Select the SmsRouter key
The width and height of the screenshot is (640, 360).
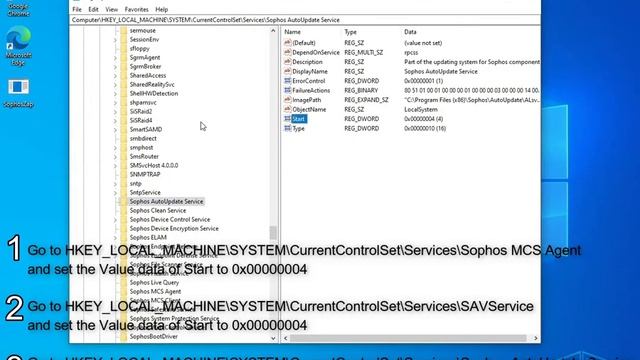pos(144,156)
